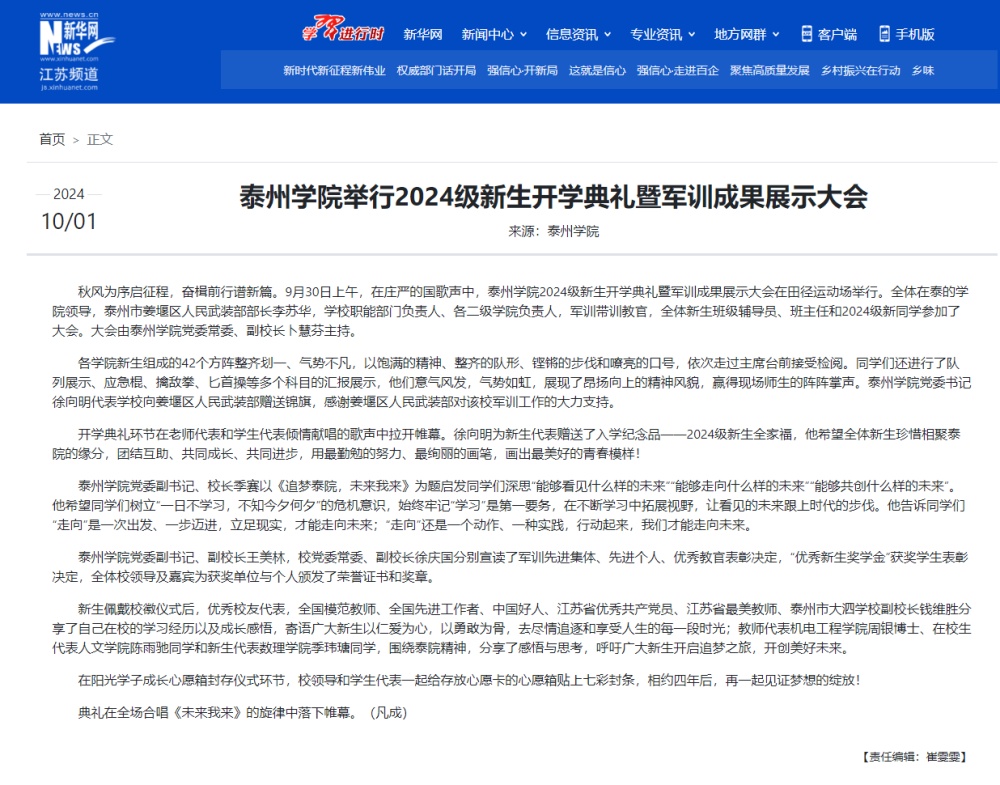Expand the 专业资讯 dropdown
The height and width of the screenshot is (785, 1000).
tap(662, 34)
